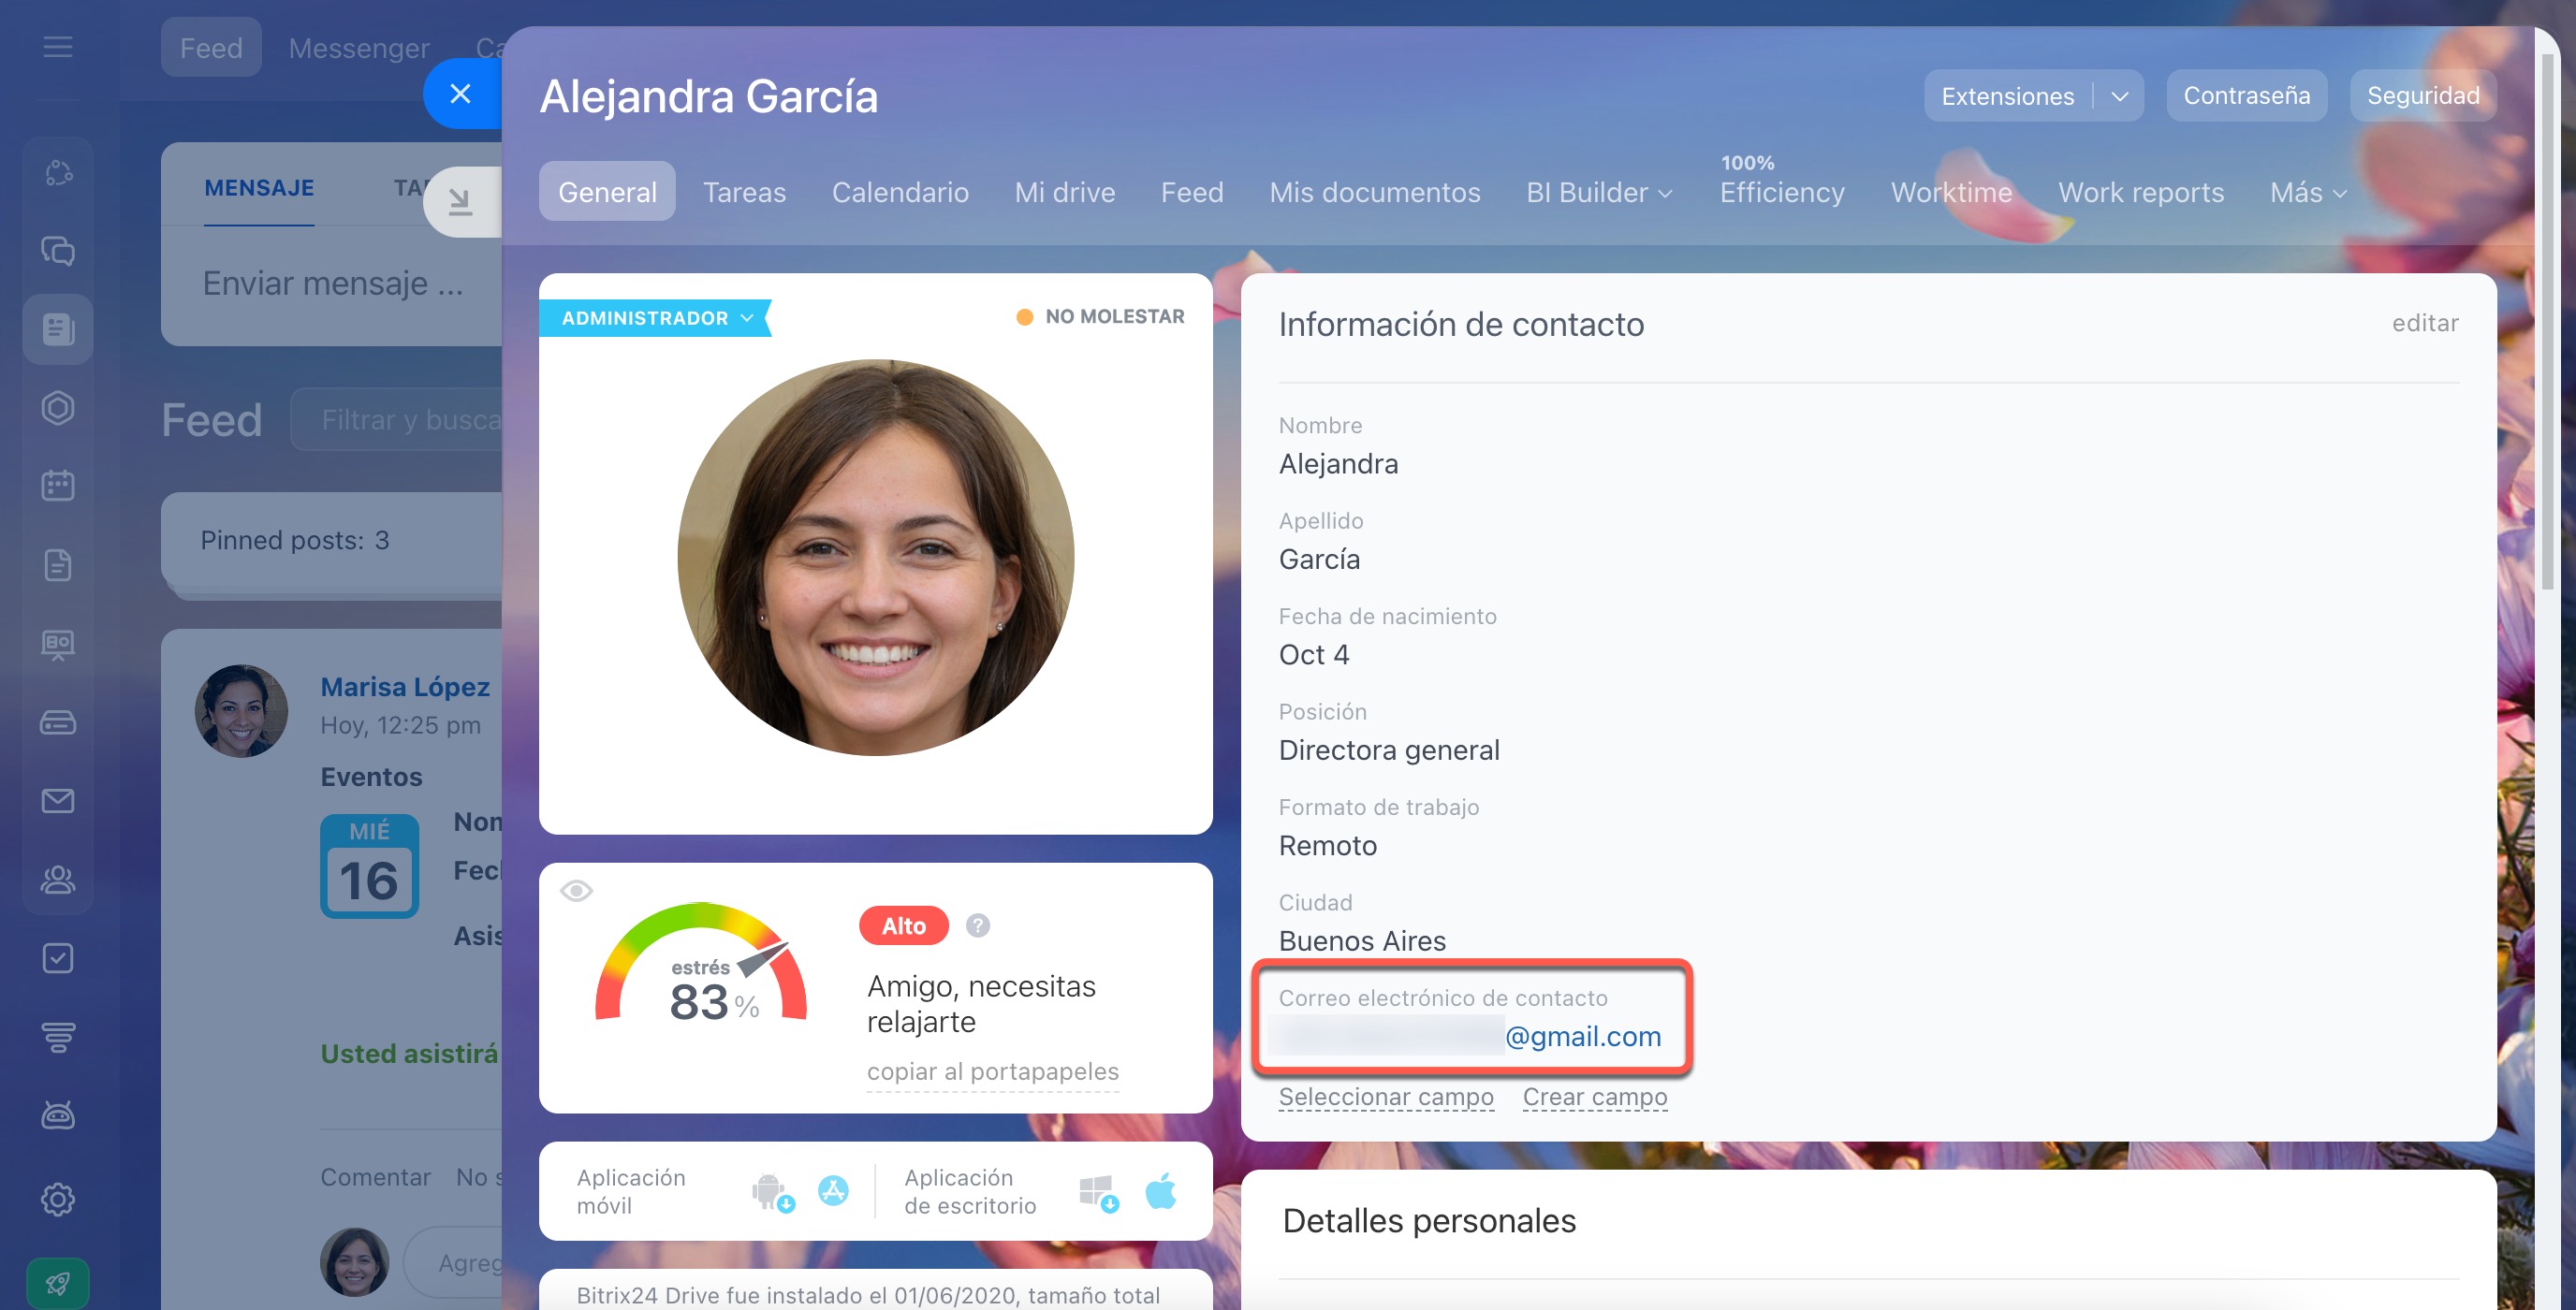Click Comentar under the feed post
Screen dimensions: 2576x1310
(375, 1177)
